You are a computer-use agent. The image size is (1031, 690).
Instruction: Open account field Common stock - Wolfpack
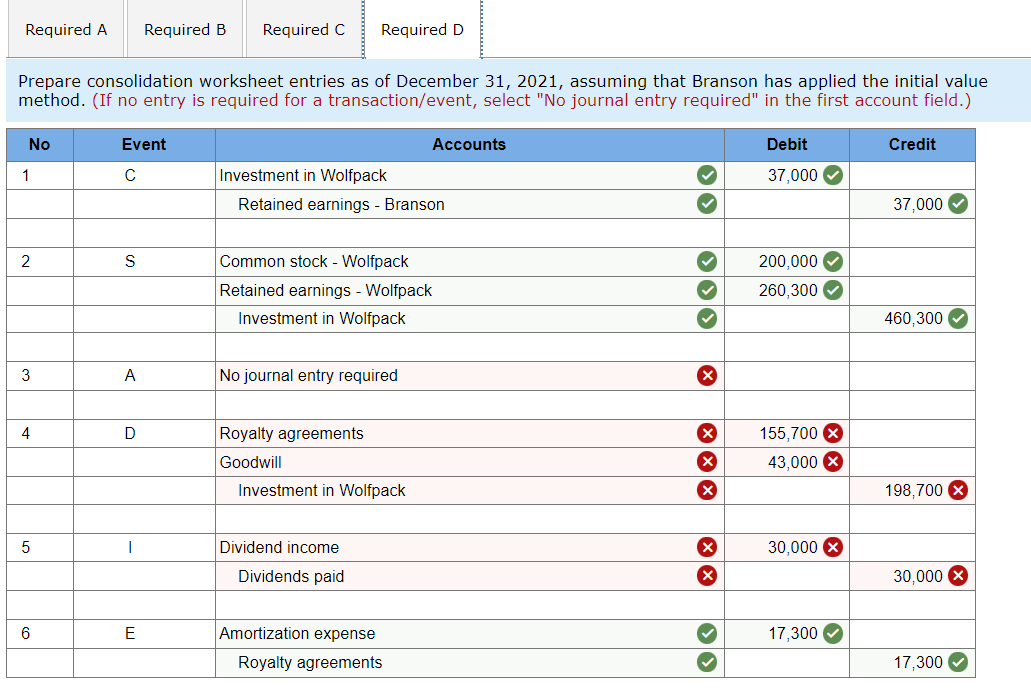coord(469,261)
